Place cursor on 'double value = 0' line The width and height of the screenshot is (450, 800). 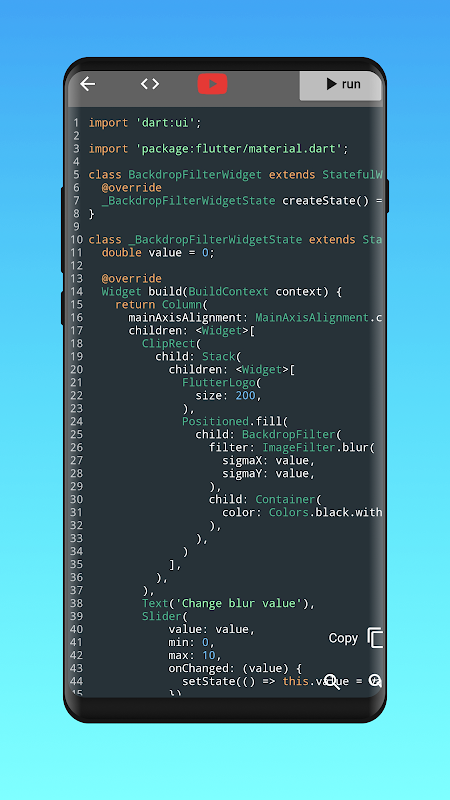click(158, 253)
